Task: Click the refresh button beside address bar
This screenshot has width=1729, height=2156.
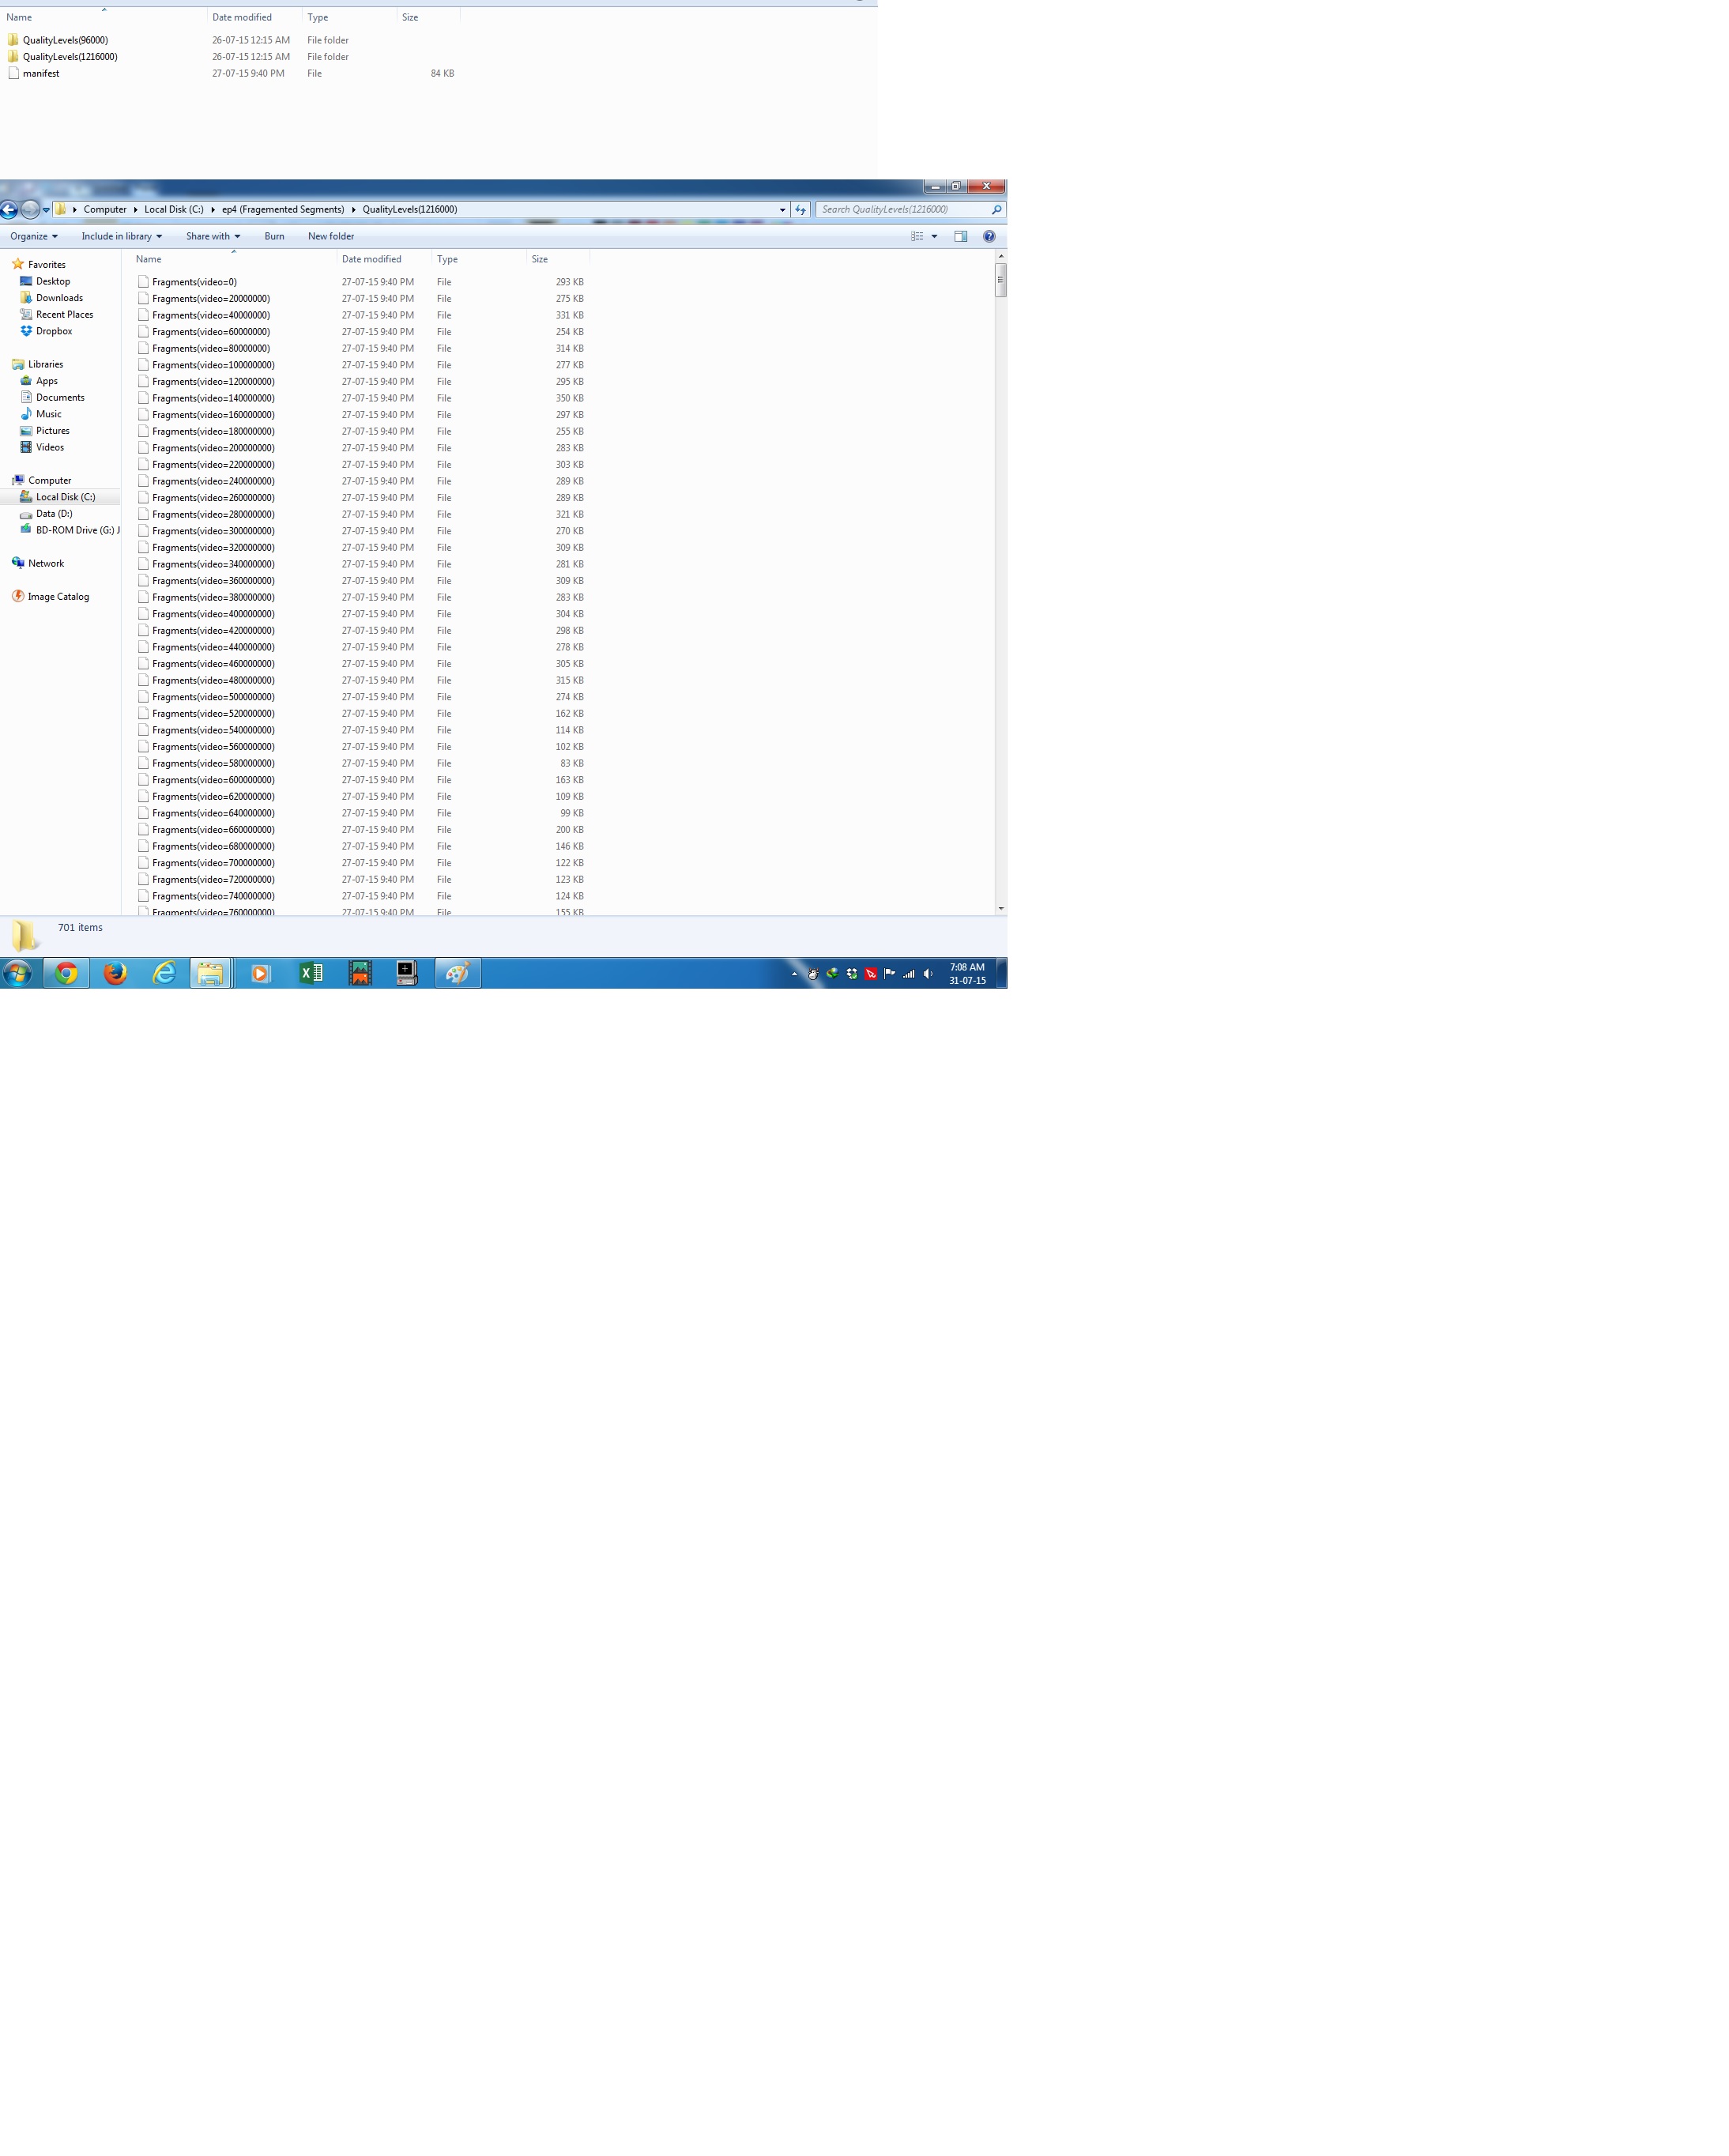Action: pos(800,210)
